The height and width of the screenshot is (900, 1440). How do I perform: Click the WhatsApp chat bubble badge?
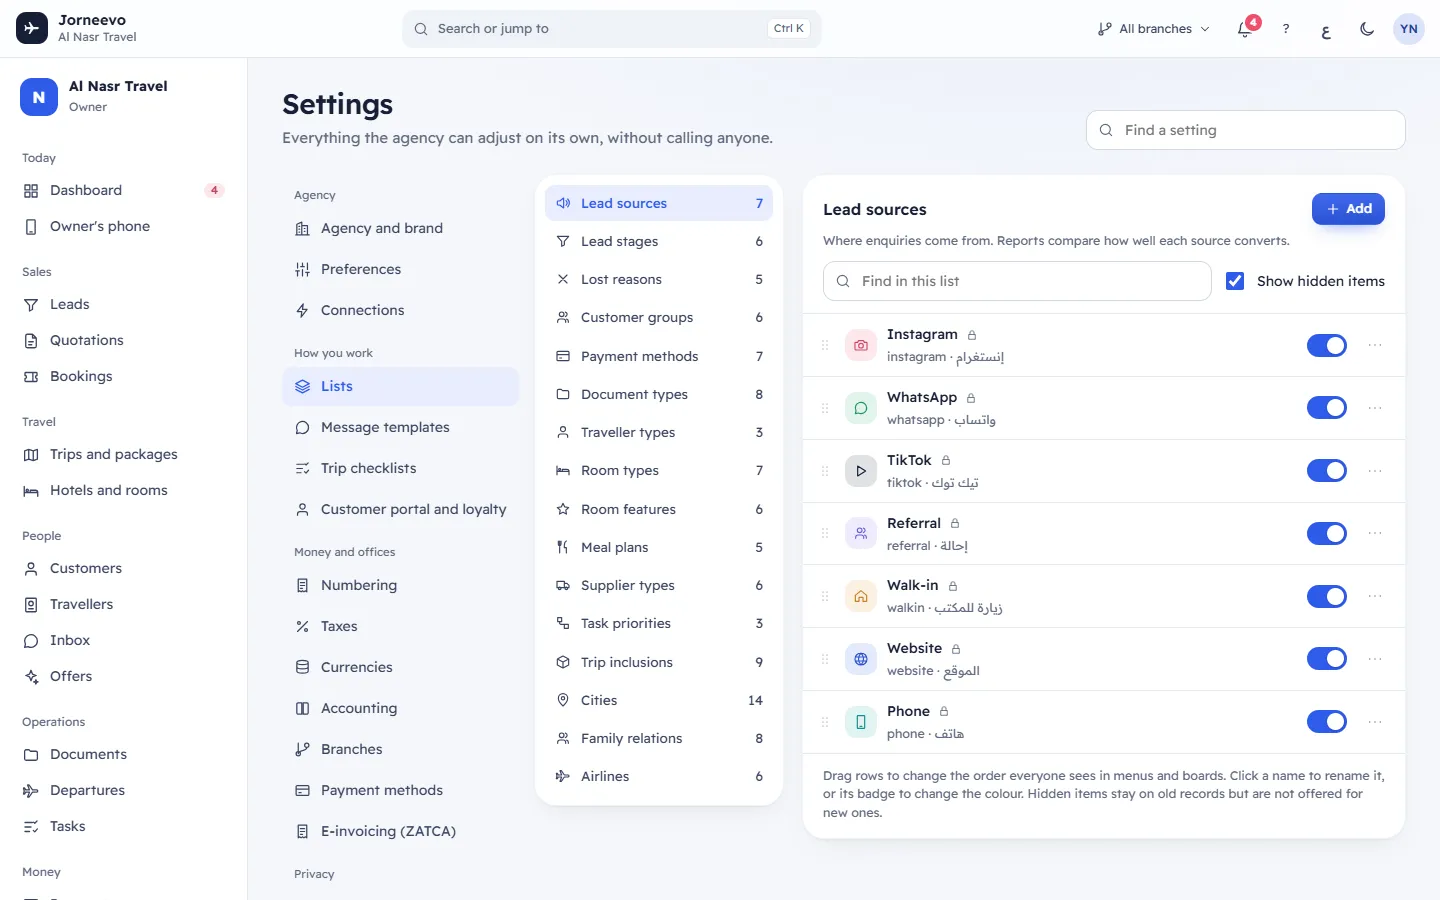point(861,408)
